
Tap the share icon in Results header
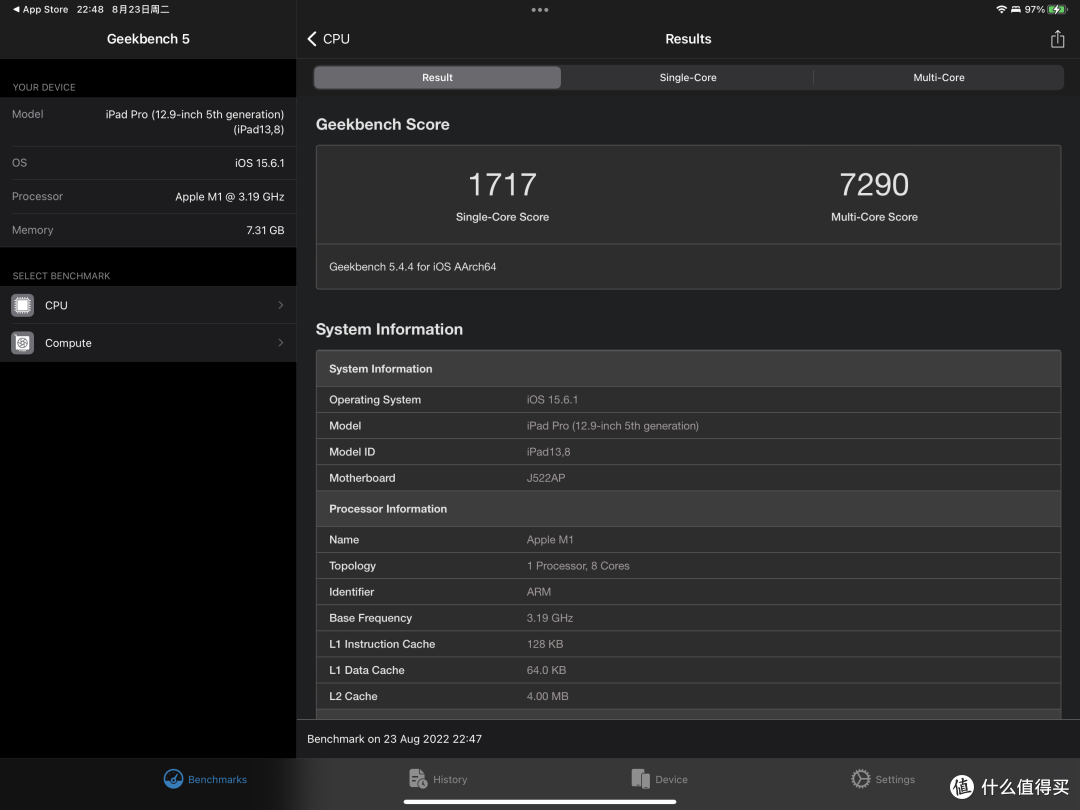point(1057,39)
